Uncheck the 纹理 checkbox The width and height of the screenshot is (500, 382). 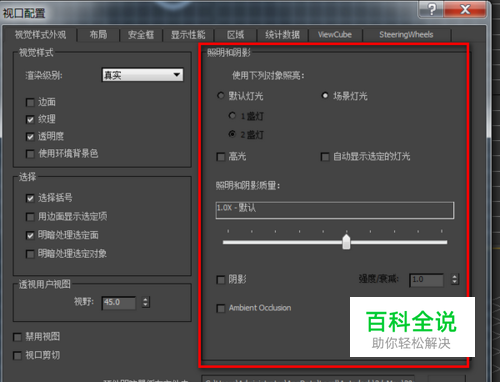30,119
